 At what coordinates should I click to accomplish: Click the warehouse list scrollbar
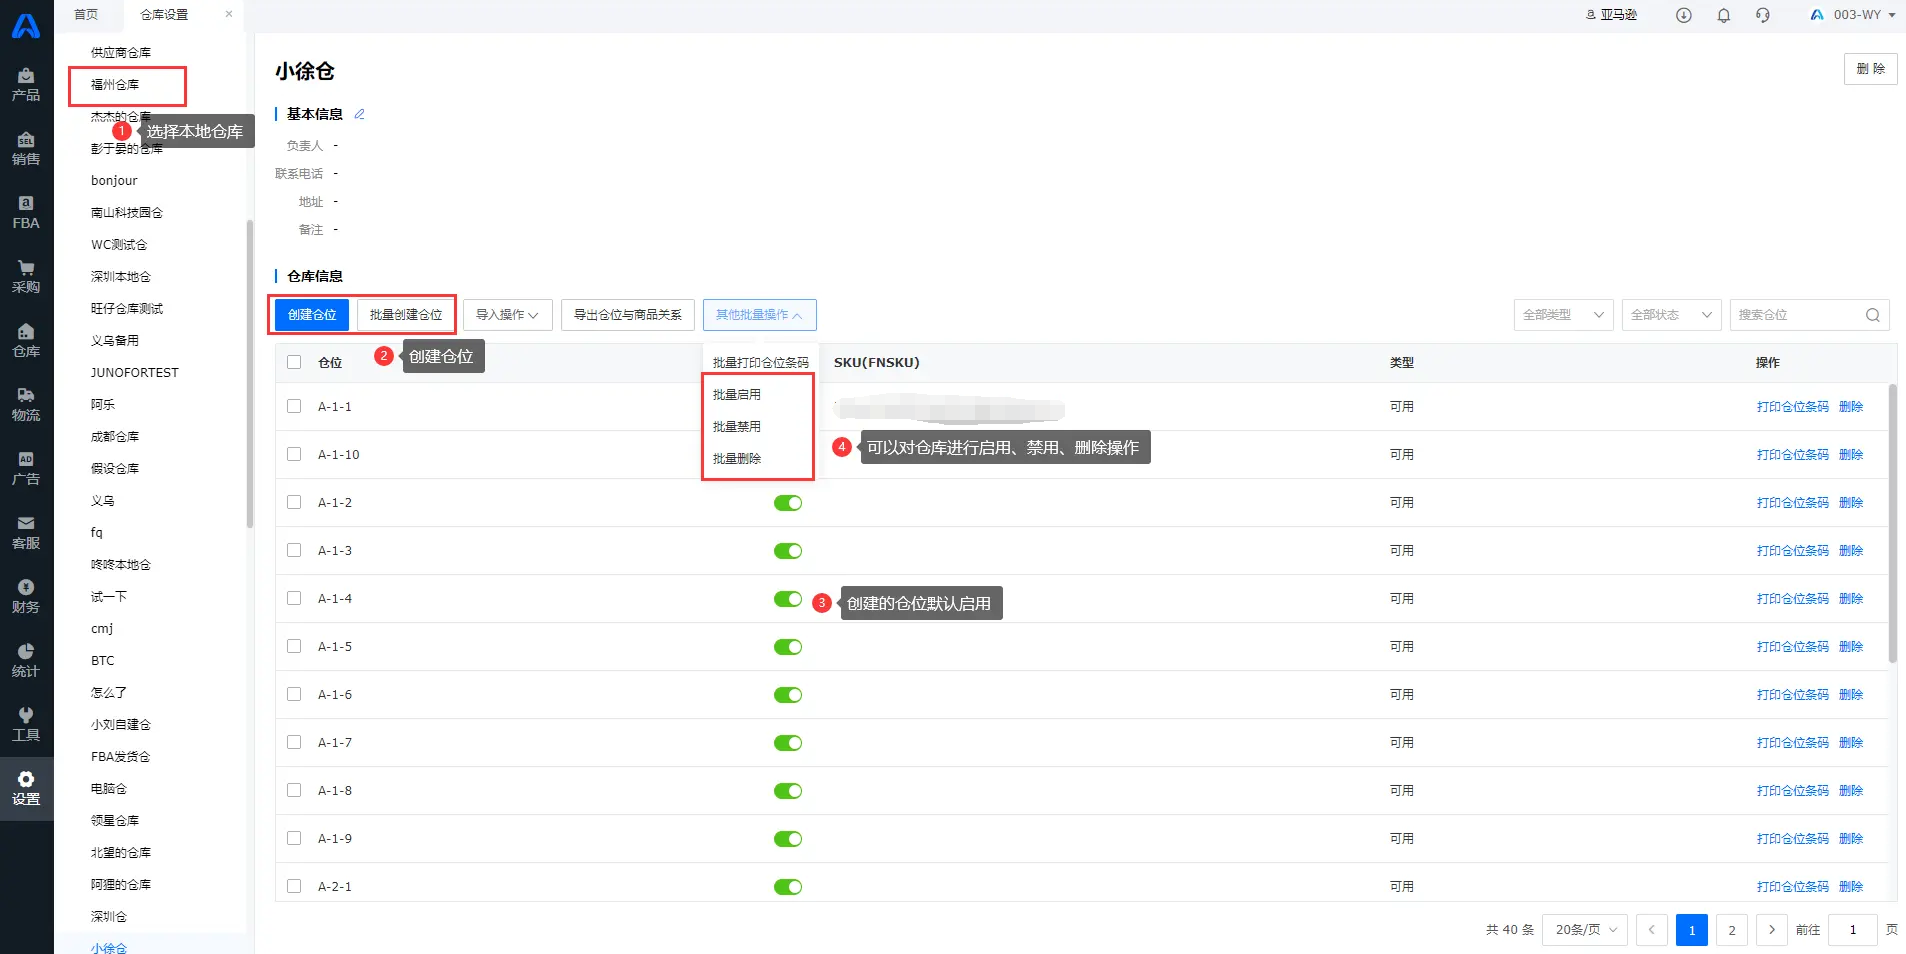(250, 373)
